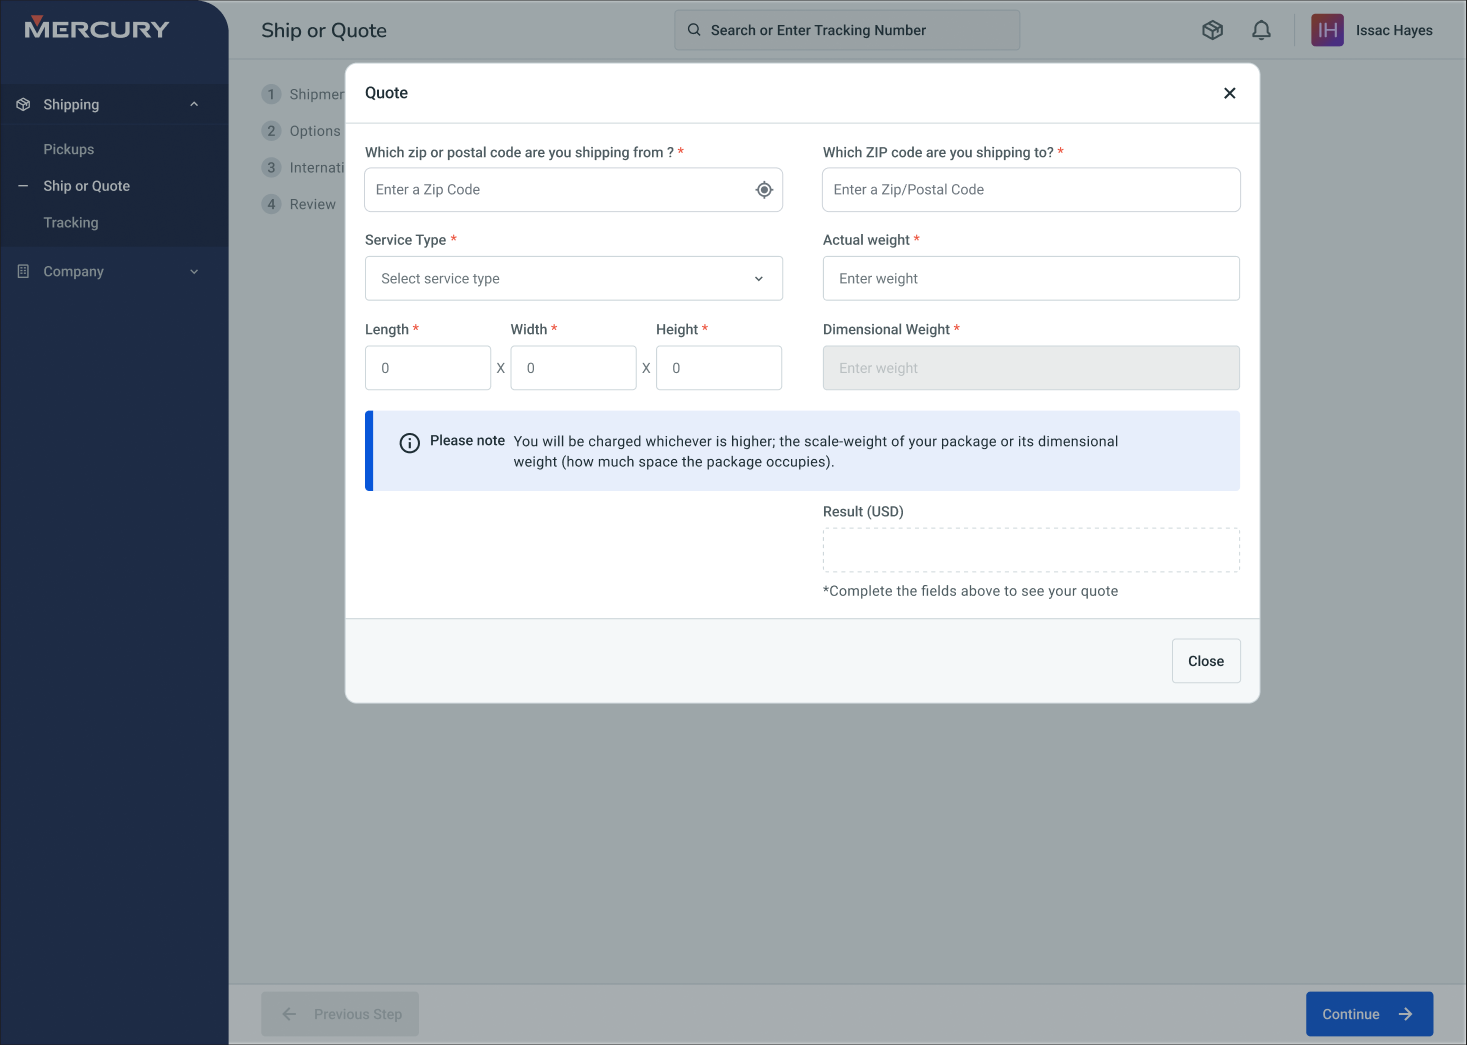This screenshot has height=1045, width=1467.
Task: Click the Height input box
Action: 719,368
